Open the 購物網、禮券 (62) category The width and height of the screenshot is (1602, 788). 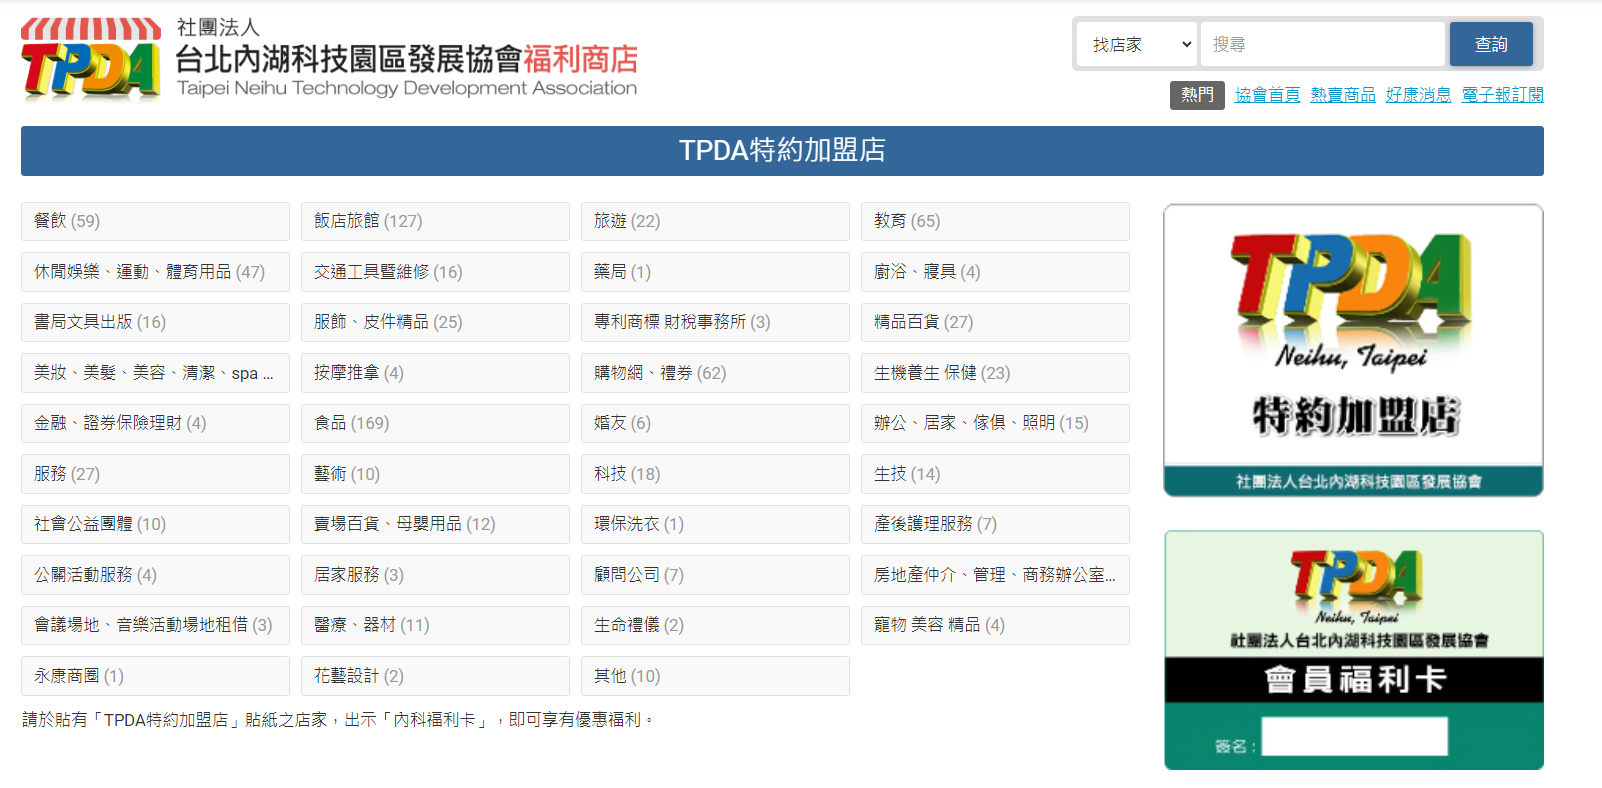(x=715, y=373)
